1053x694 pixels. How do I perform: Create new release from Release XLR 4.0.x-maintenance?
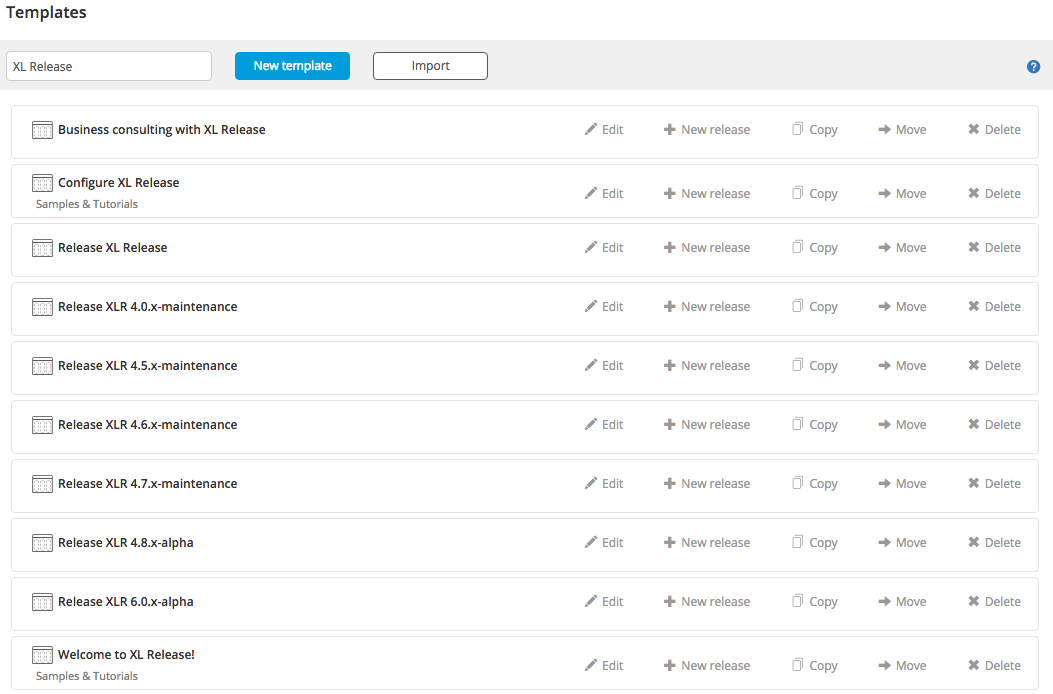pyautogui.click(x=707, y=306)
